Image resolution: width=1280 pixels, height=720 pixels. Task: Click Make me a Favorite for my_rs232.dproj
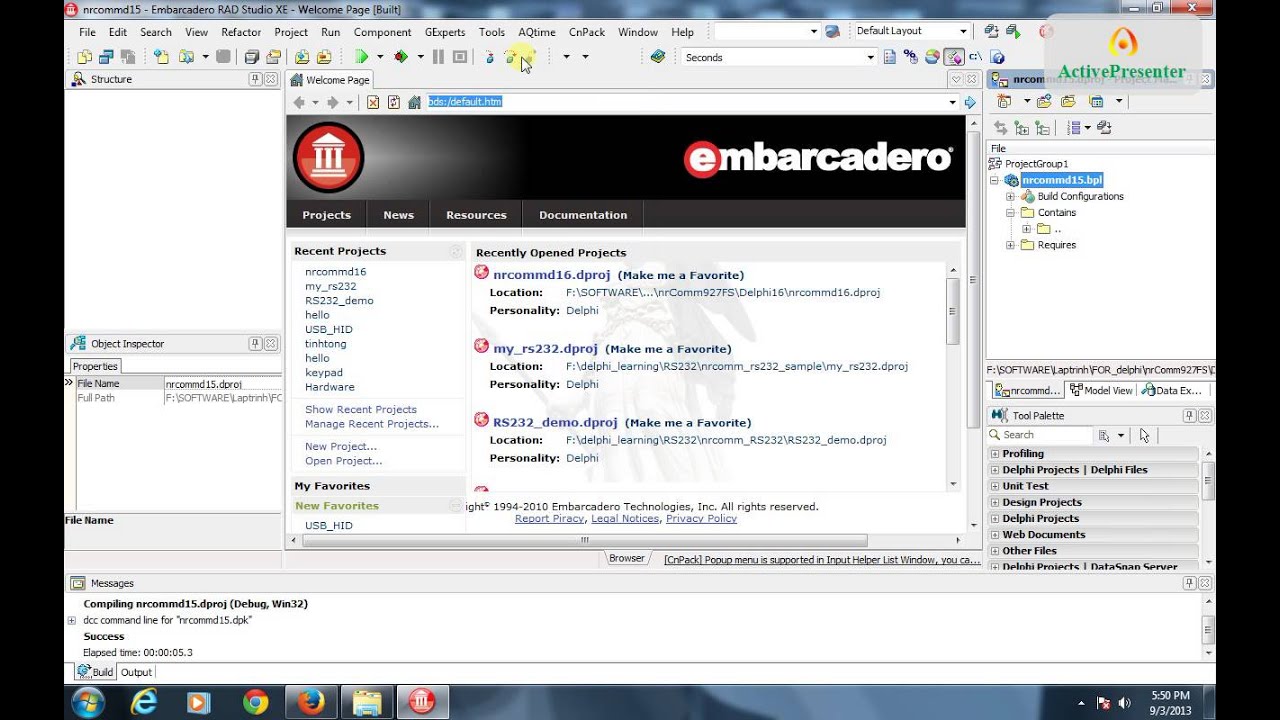668,349
